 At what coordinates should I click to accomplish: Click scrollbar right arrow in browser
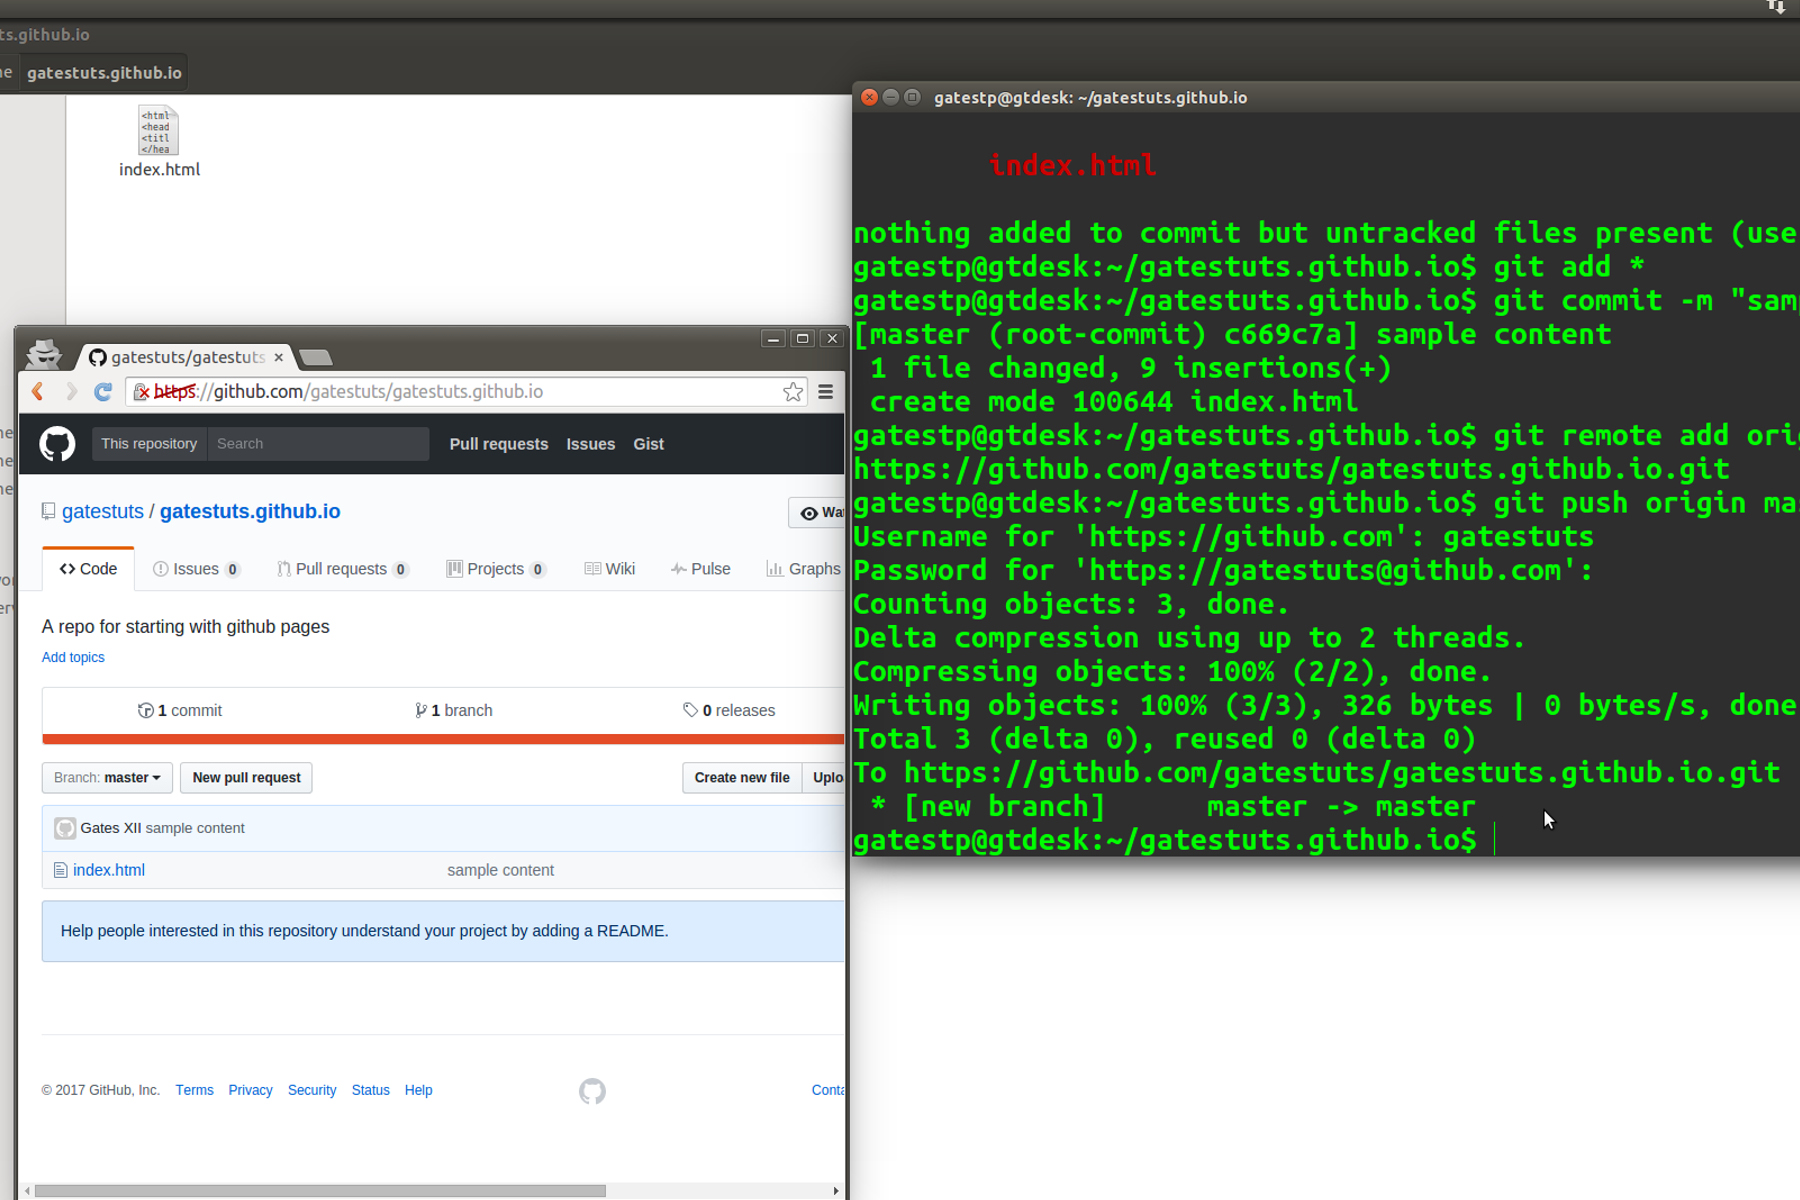[x=836, y=1191]
